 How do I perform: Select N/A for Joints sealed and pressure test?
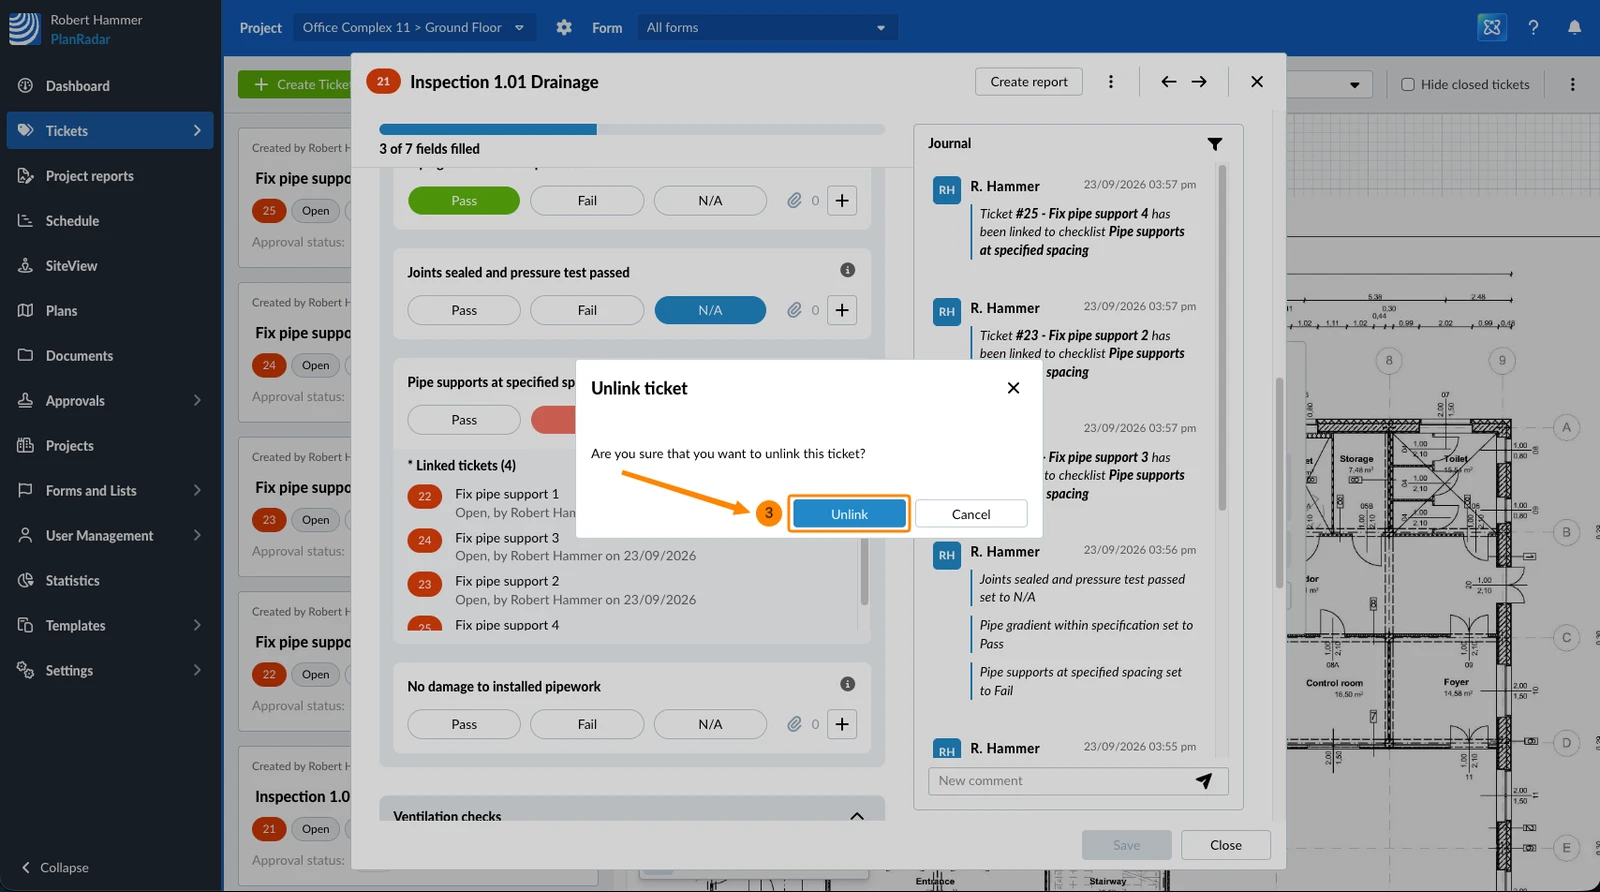pos(710,310)
